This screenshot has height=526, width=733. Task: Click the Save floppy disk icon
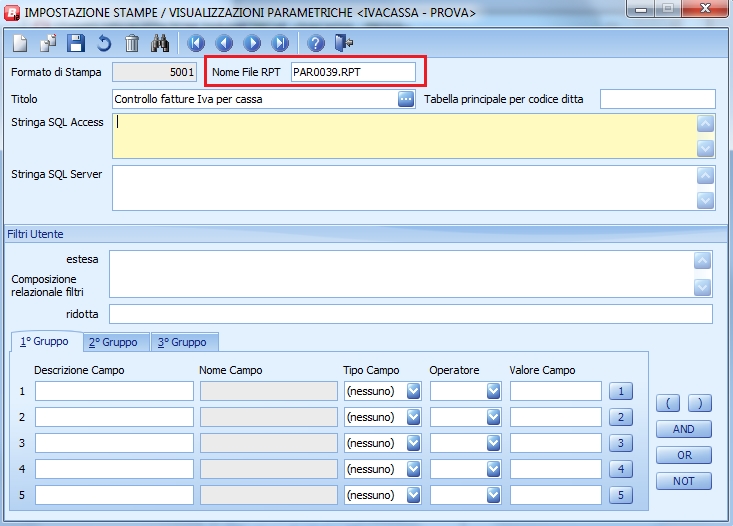point(76,43)
